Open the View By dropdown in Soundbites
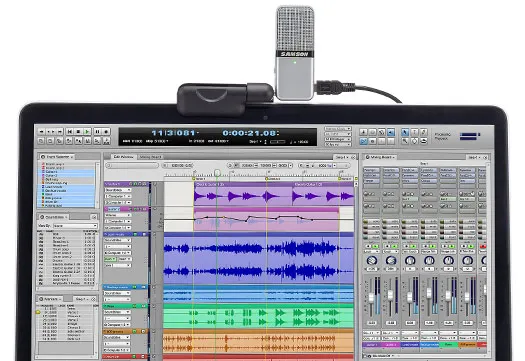This screenshot has height=361, width=525. (75, 226)
